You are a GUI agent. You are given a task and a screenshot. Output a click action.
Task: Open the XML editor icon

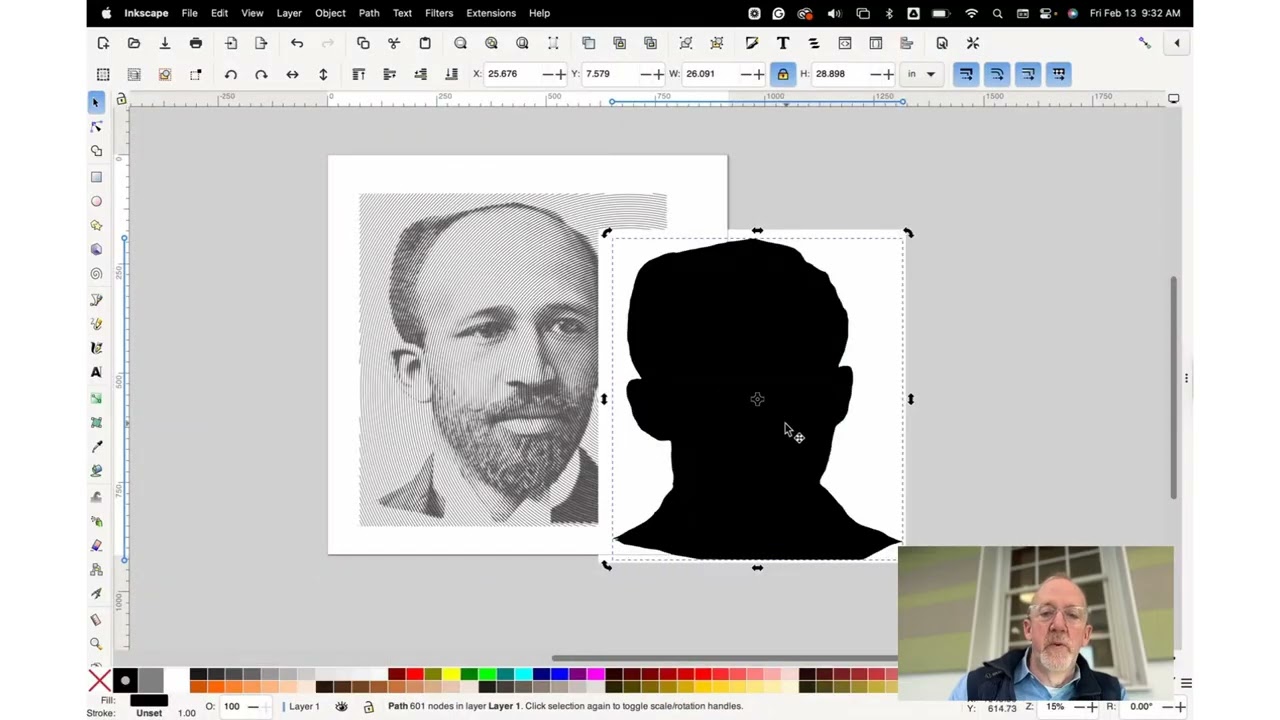845,43
